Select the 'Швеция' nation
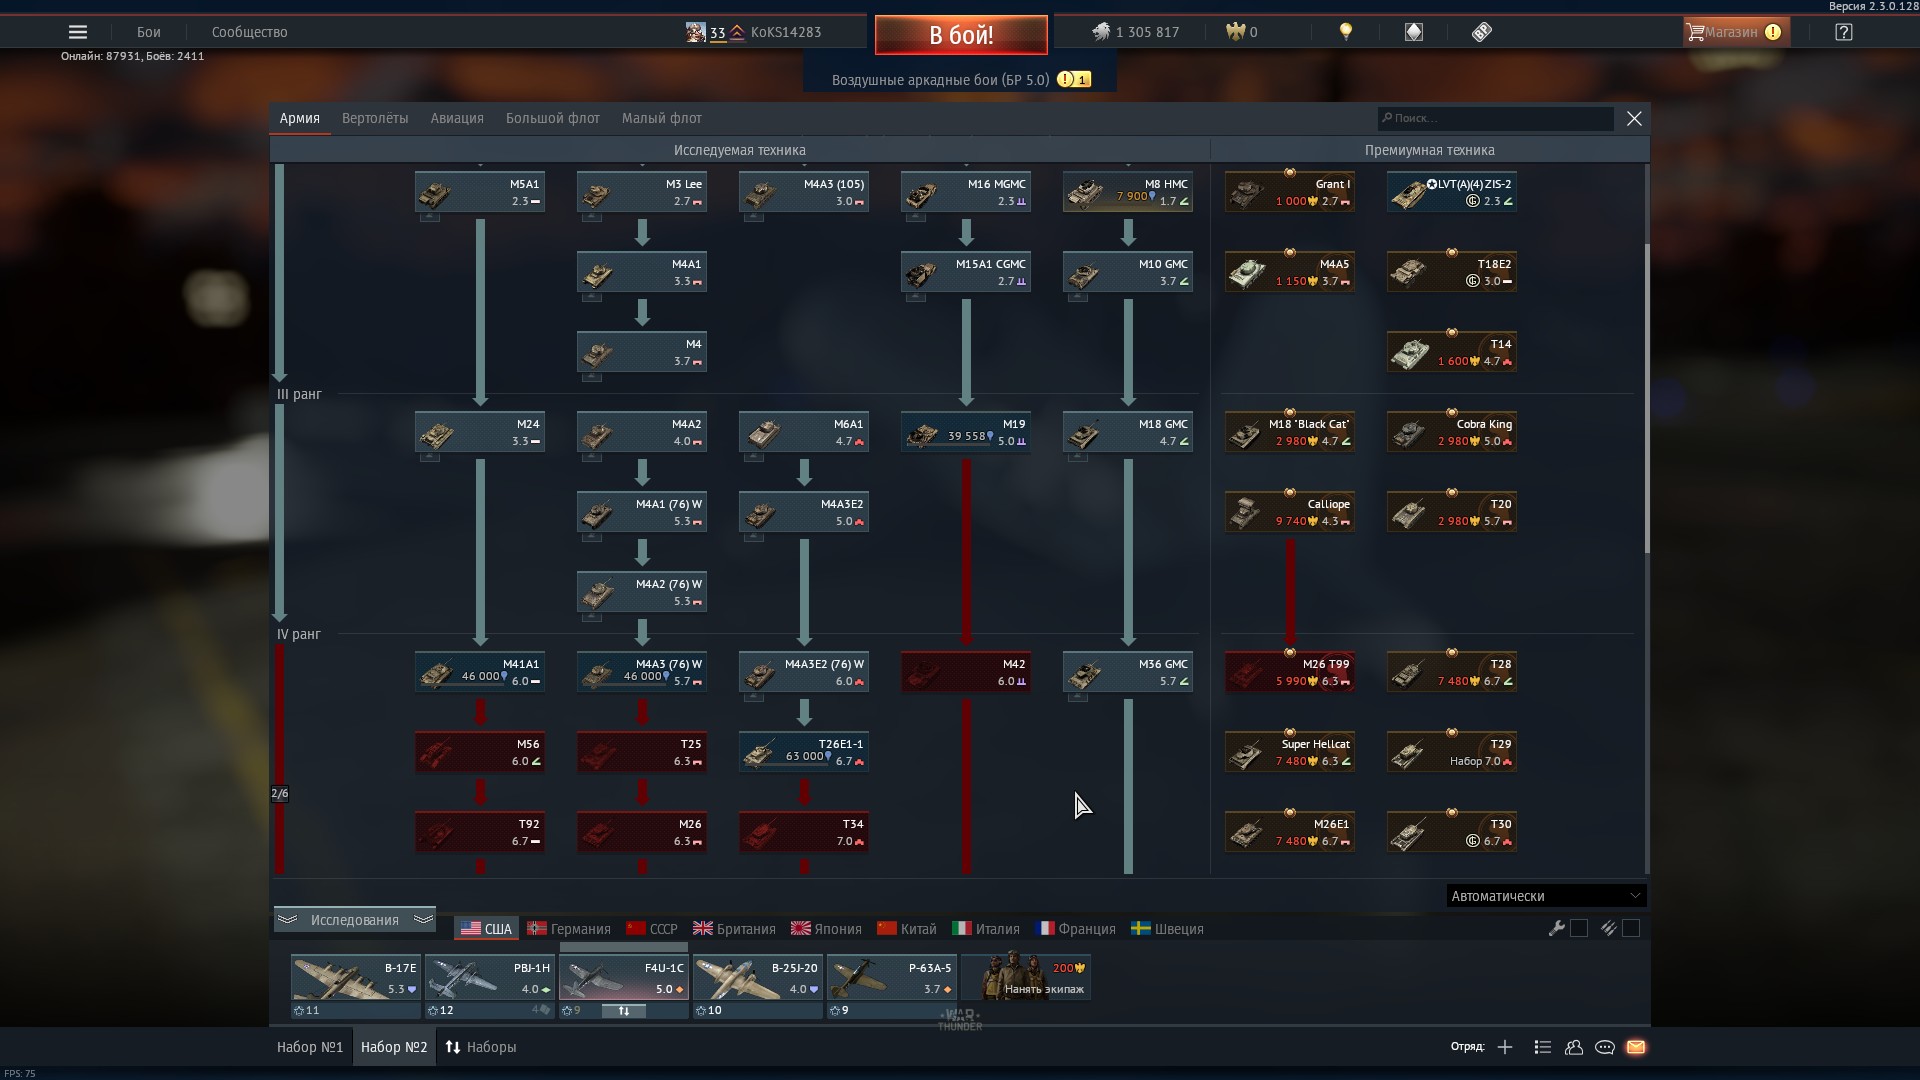 [1167, 929]
